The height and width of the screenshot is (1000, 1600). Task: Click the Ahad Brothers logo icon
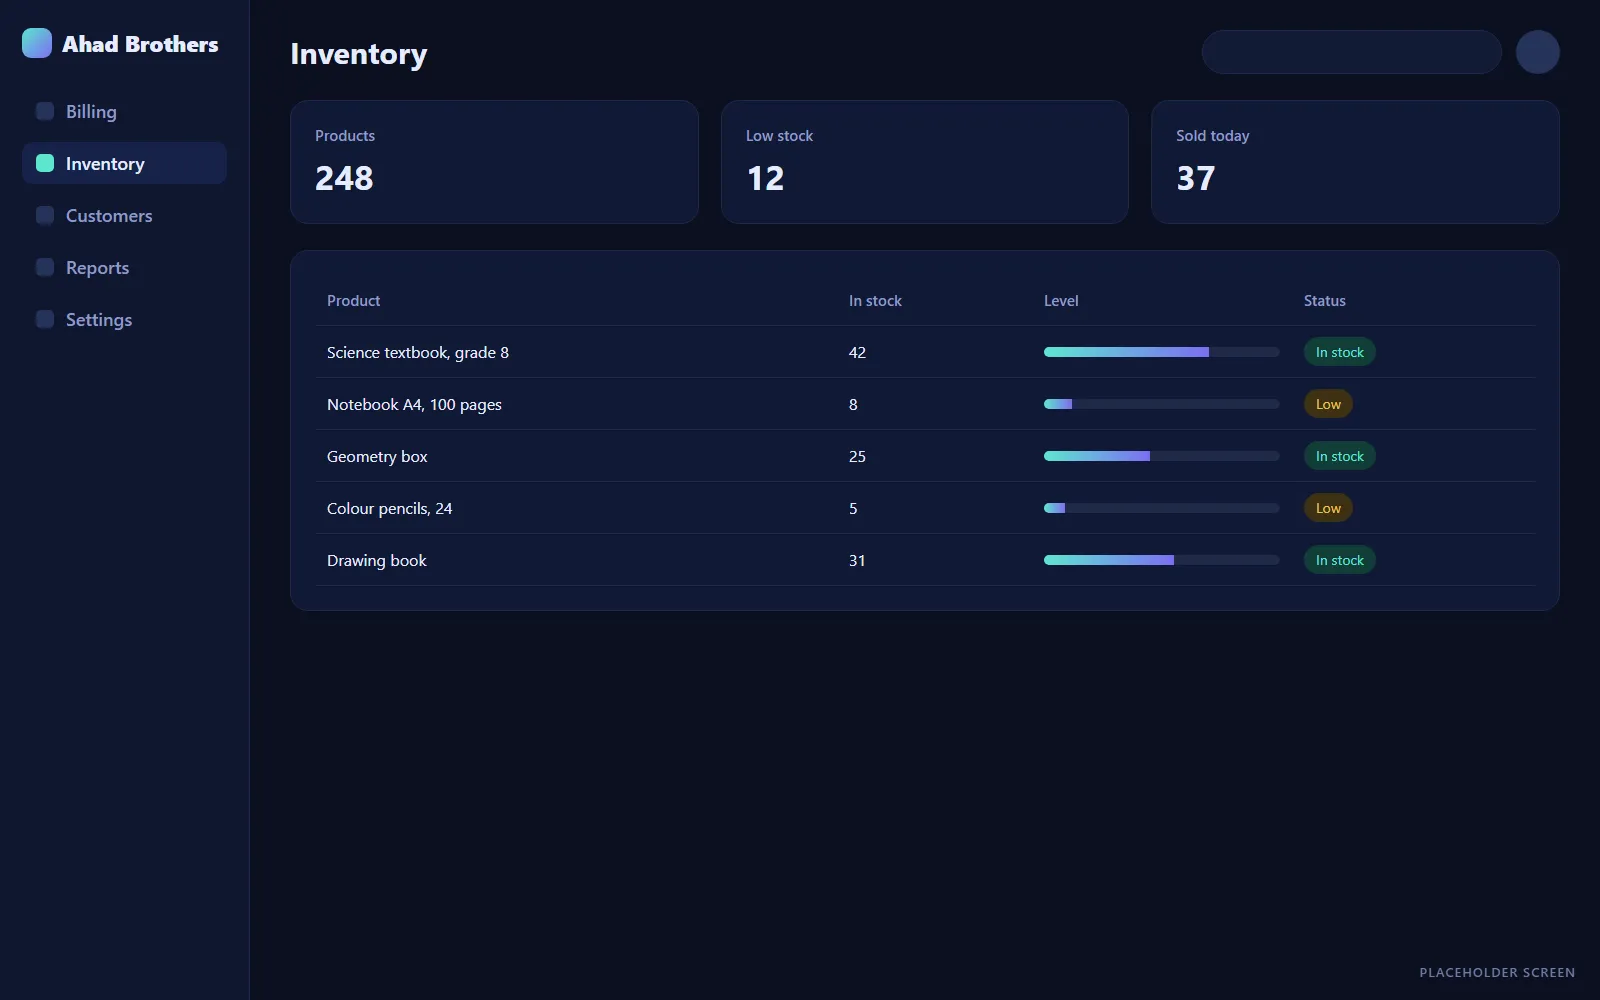coord(37,43)
